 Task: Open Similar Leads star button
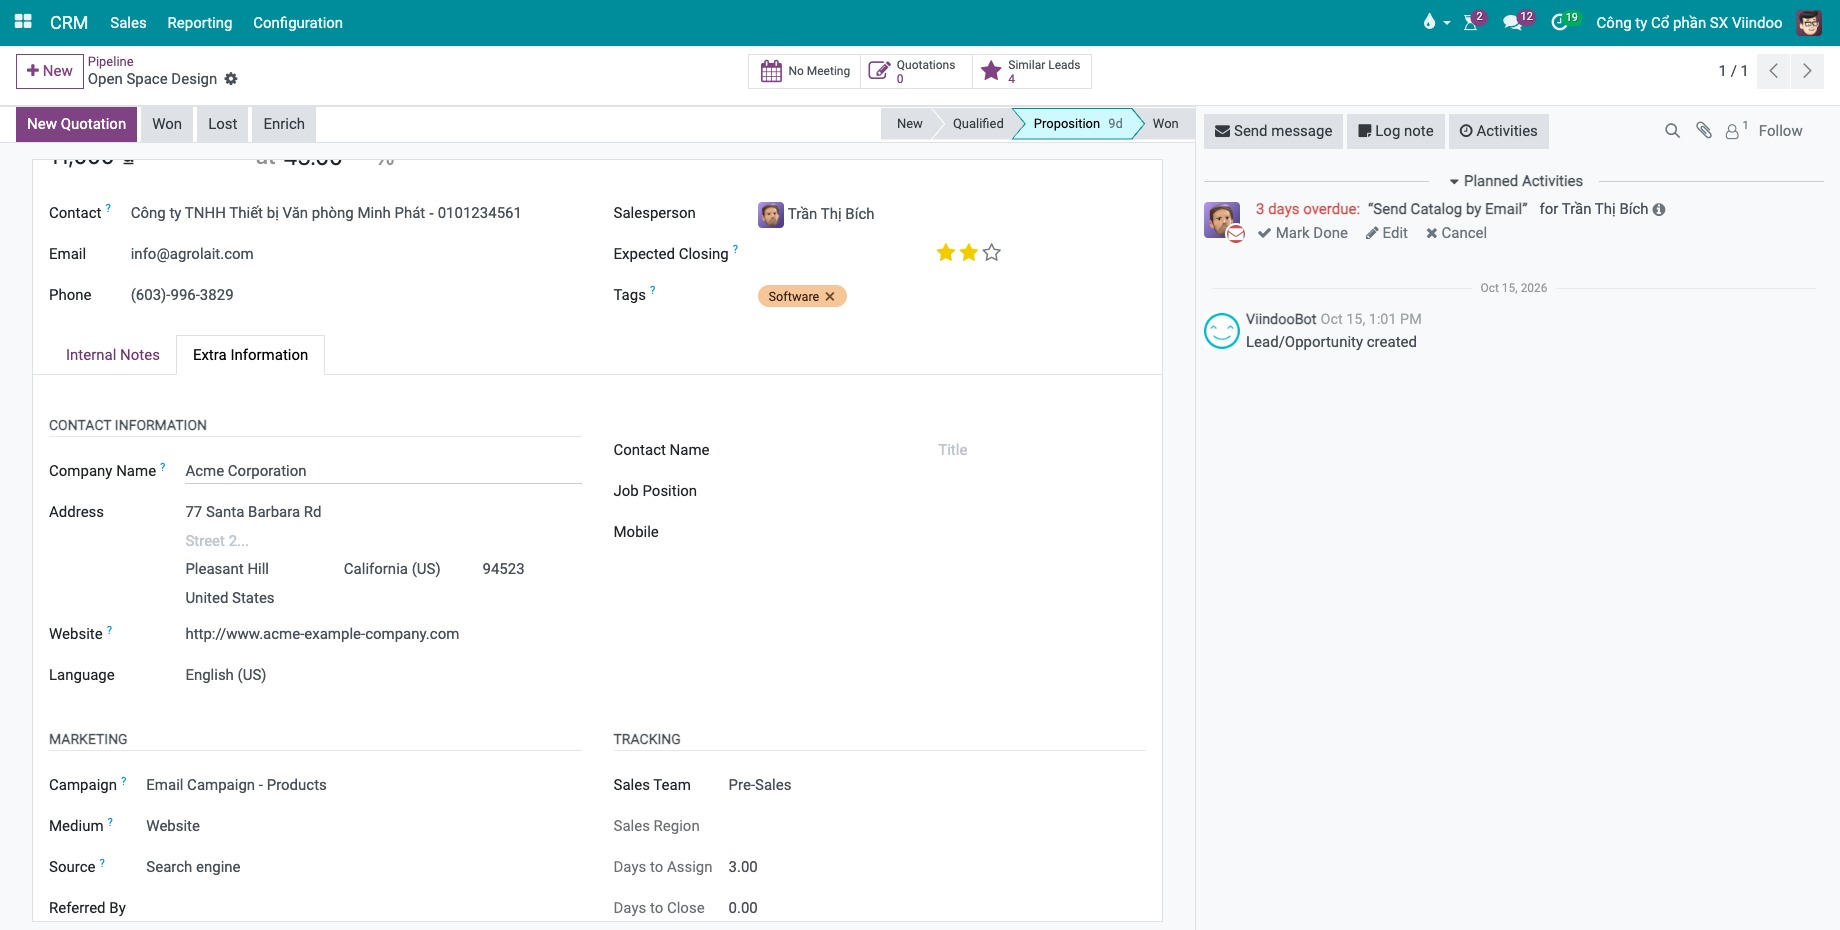[1031, 71]
